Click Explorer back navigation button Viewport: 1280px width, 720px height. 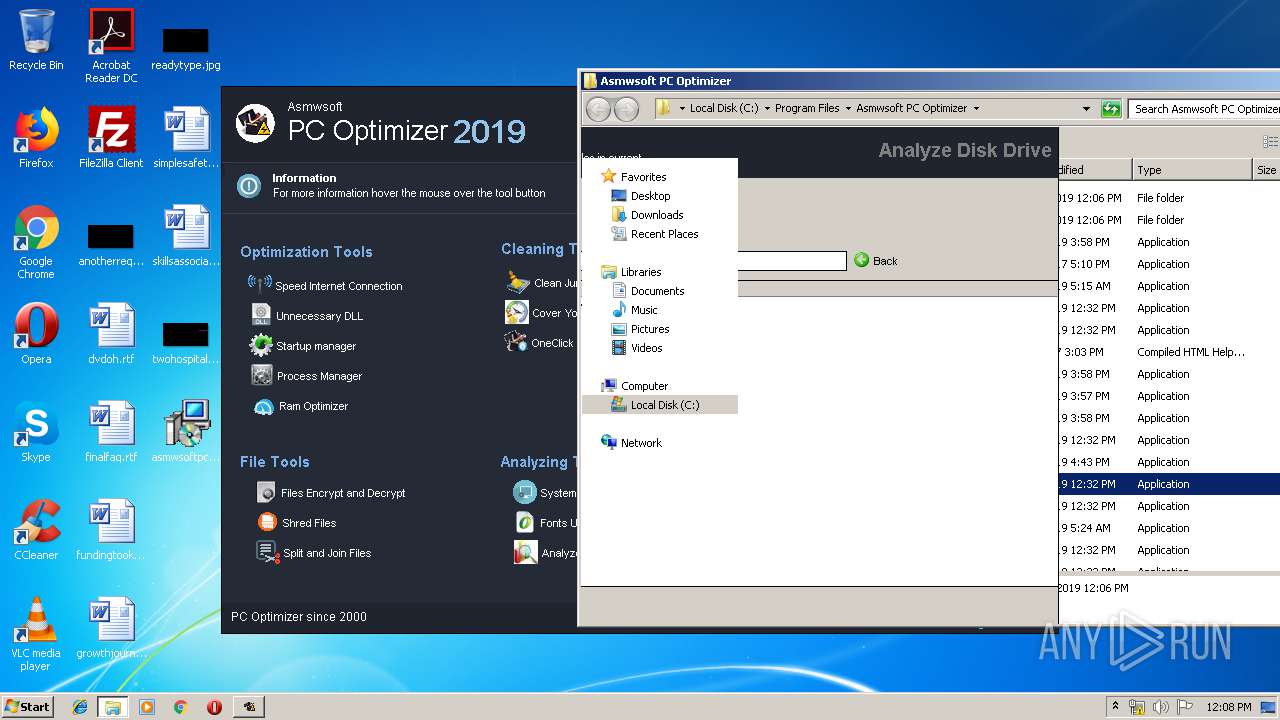598,109
